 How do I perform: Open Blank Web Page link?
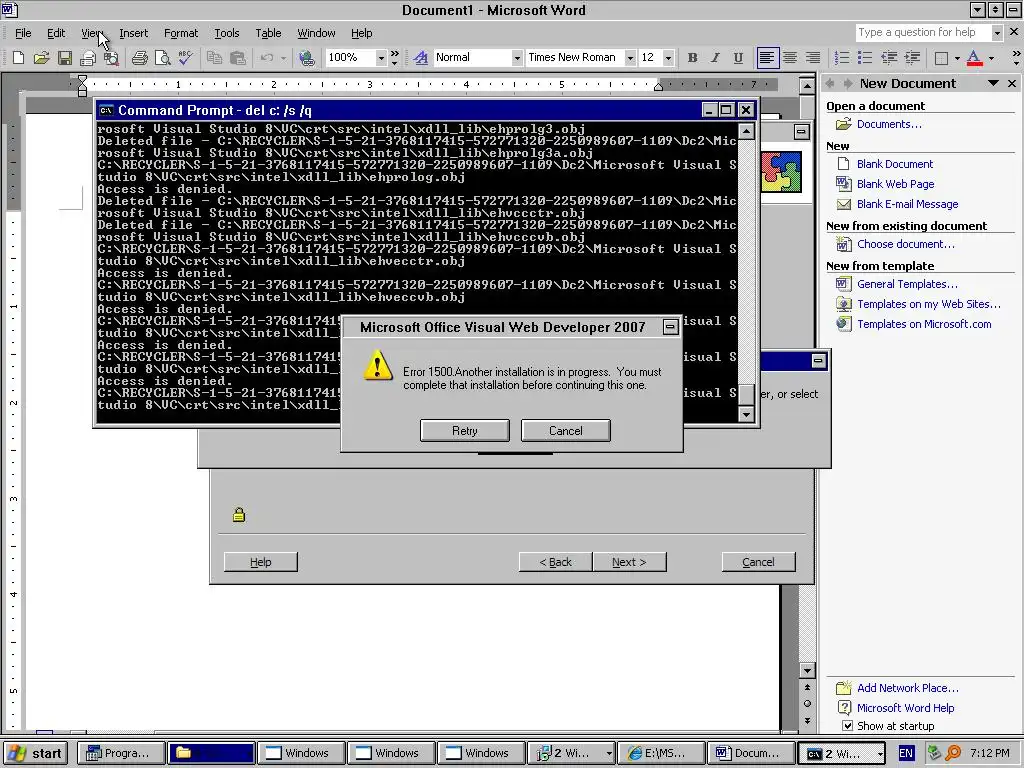pyautogui.click(x=895, y=184)
